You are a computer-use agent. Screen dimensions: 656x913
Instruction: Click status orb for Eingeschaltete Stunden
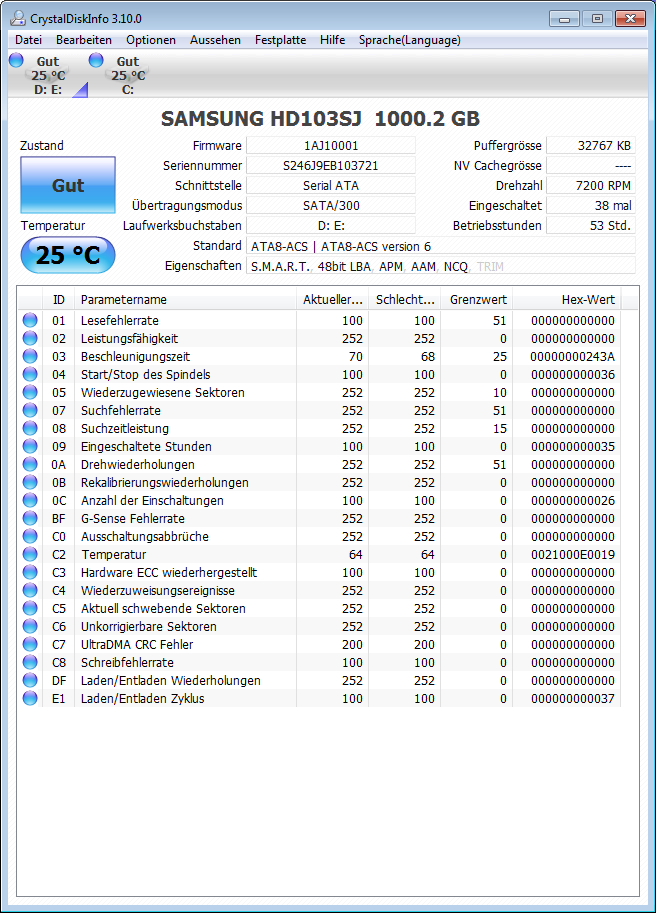point(30,447)
